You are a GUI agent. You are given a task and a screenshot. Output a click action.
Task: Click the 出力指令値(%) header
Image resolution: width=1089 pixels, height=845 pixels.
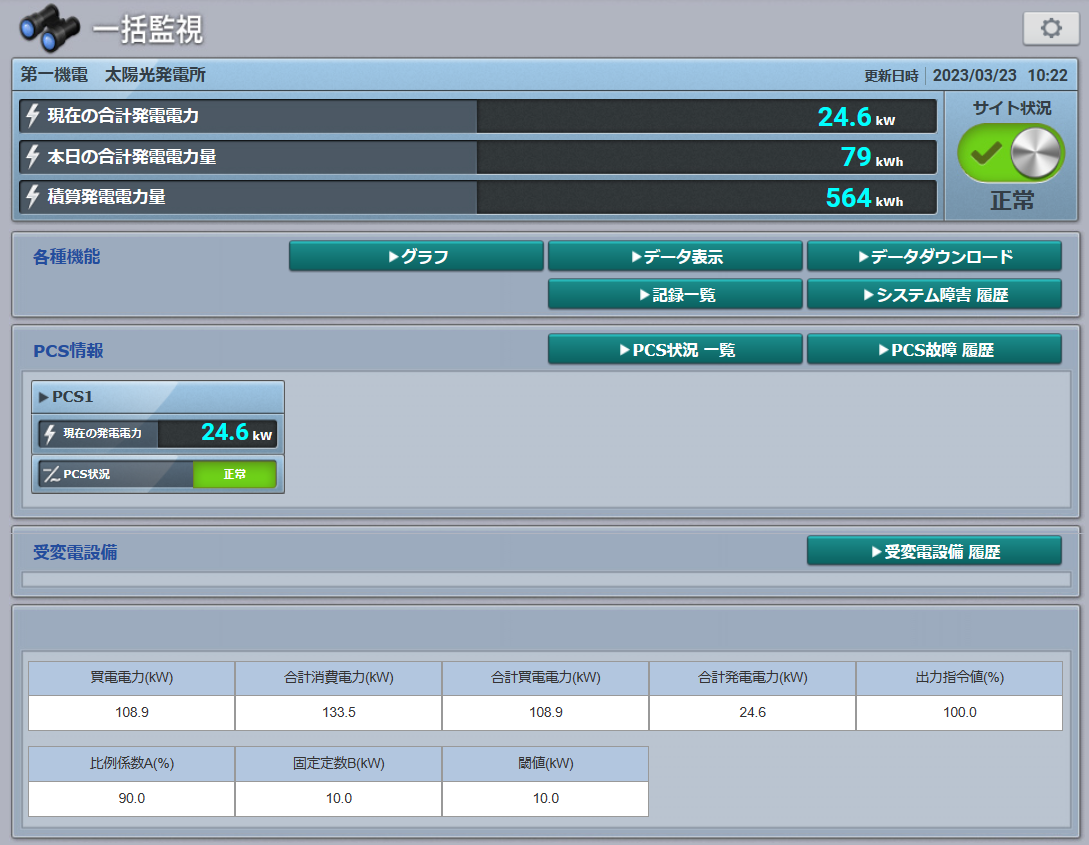[959, 678]
